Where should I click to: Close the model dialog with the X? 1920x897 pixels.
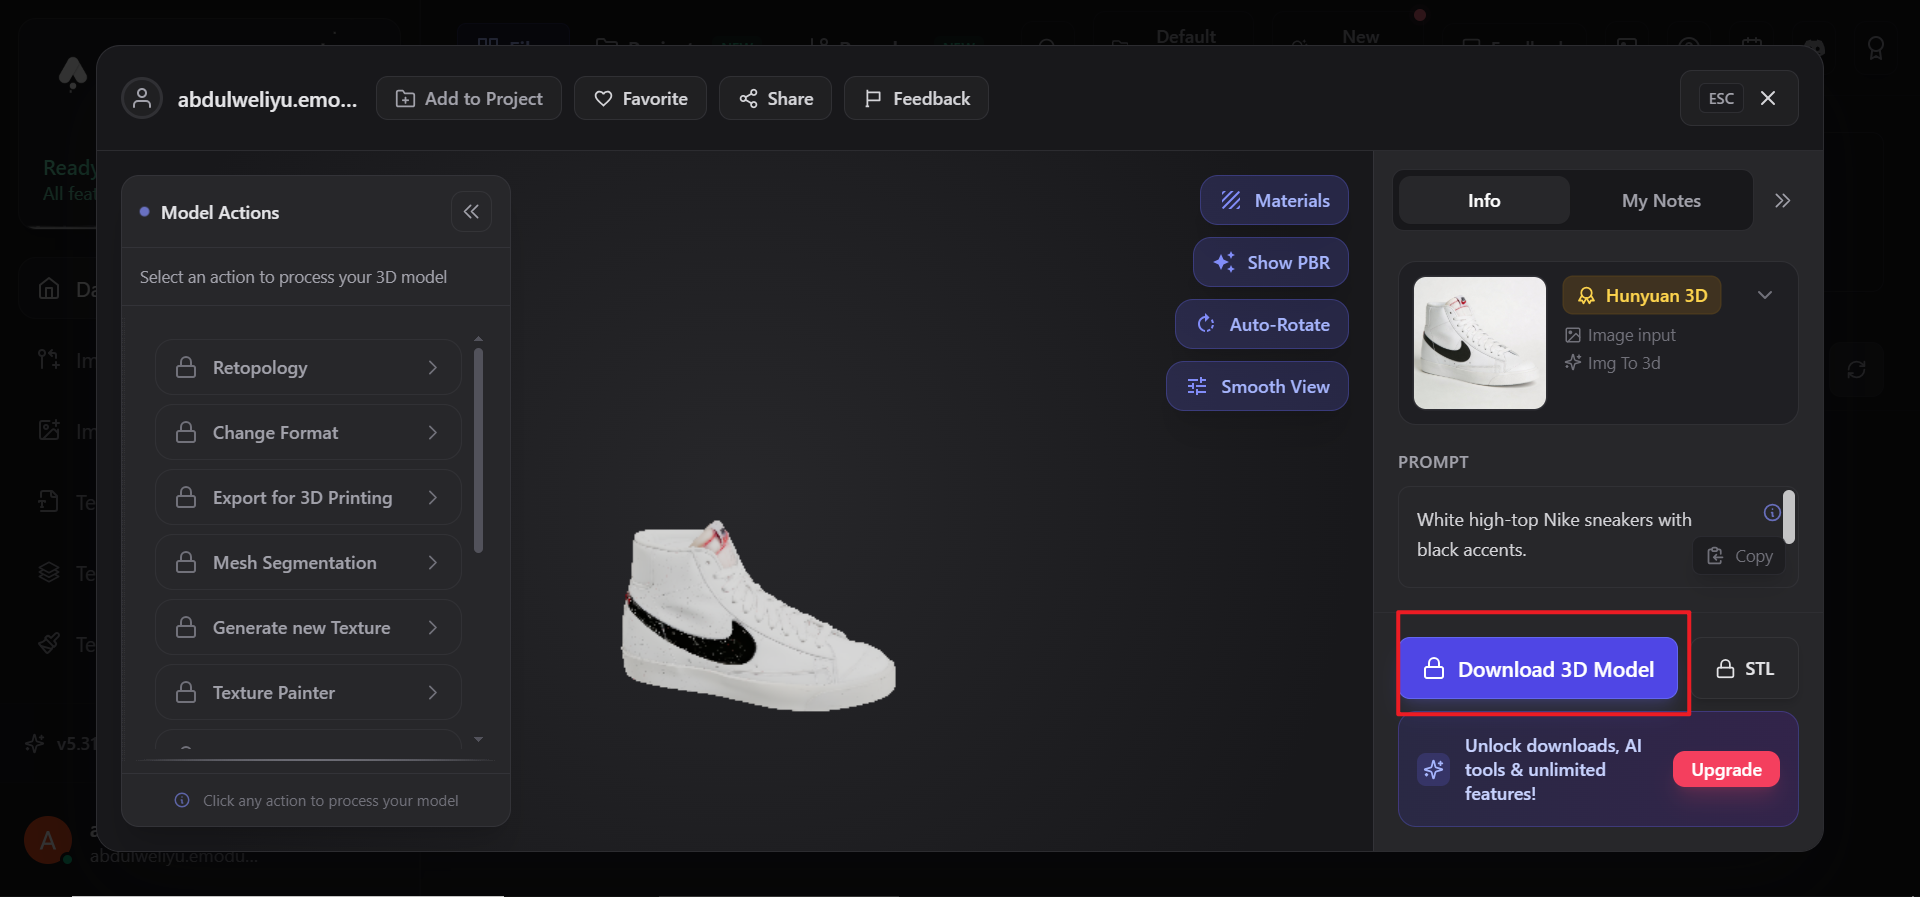(x=1768, y=98)
